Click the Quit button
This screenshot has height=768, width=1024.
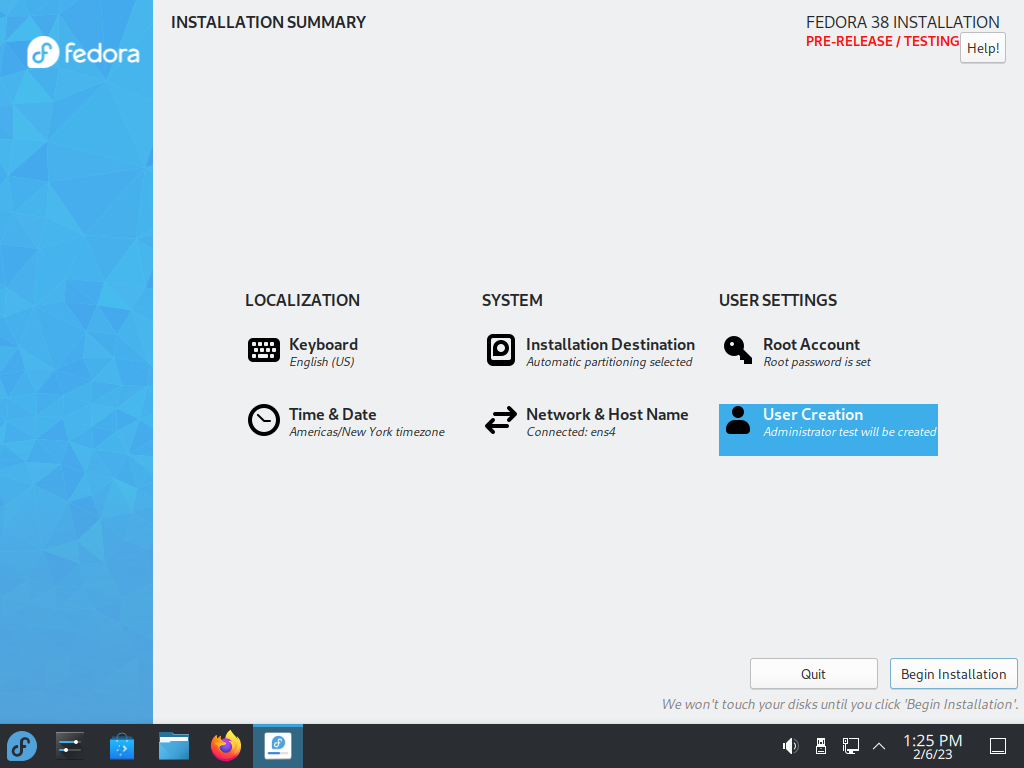pos(814,674)
